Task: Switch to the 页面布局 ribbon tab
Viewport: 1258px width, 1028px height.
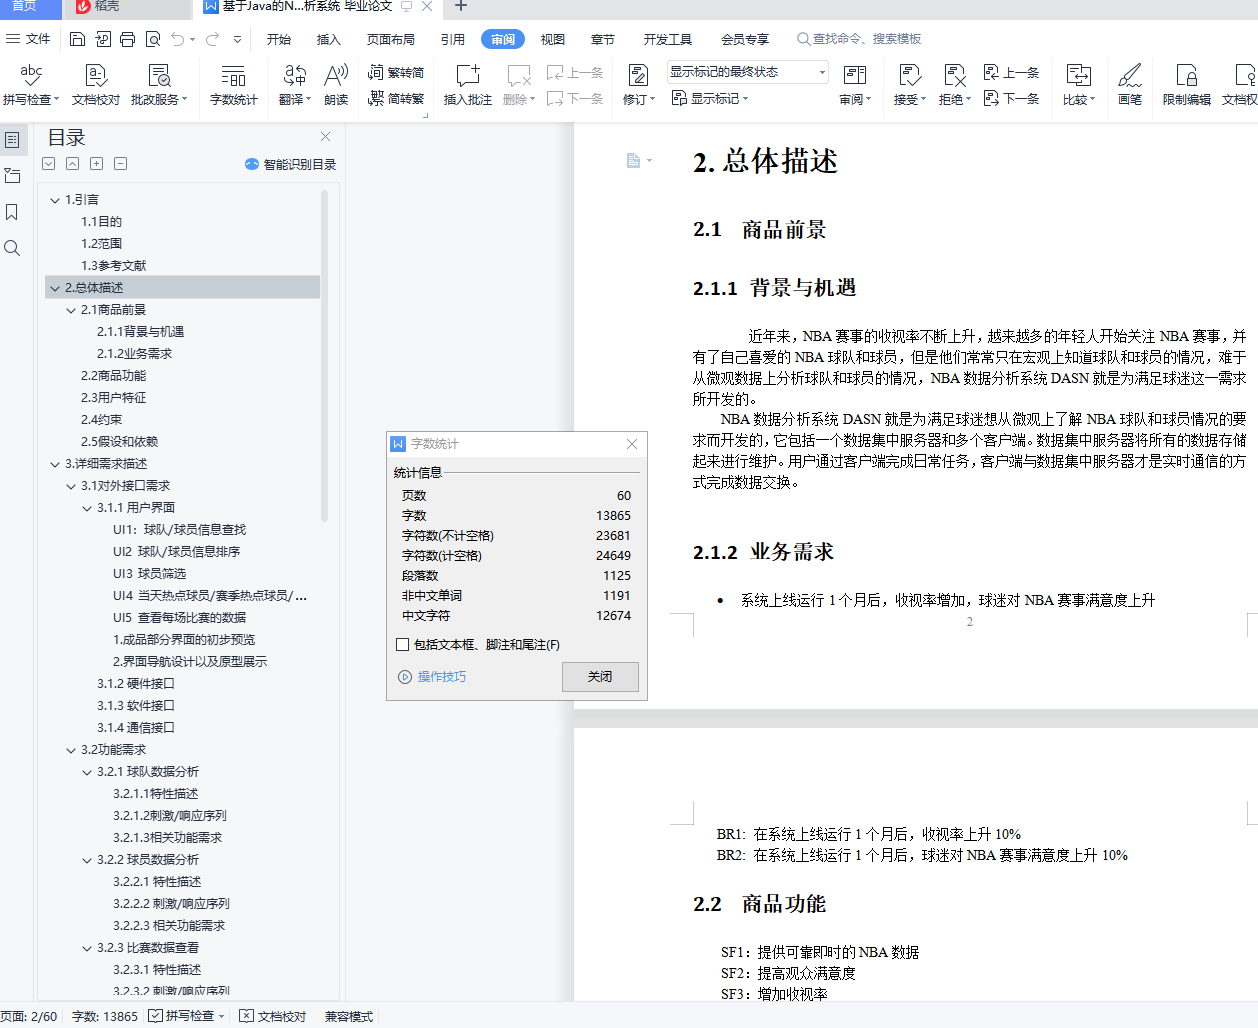Action: pyautogui.click(x=391, y=39)
